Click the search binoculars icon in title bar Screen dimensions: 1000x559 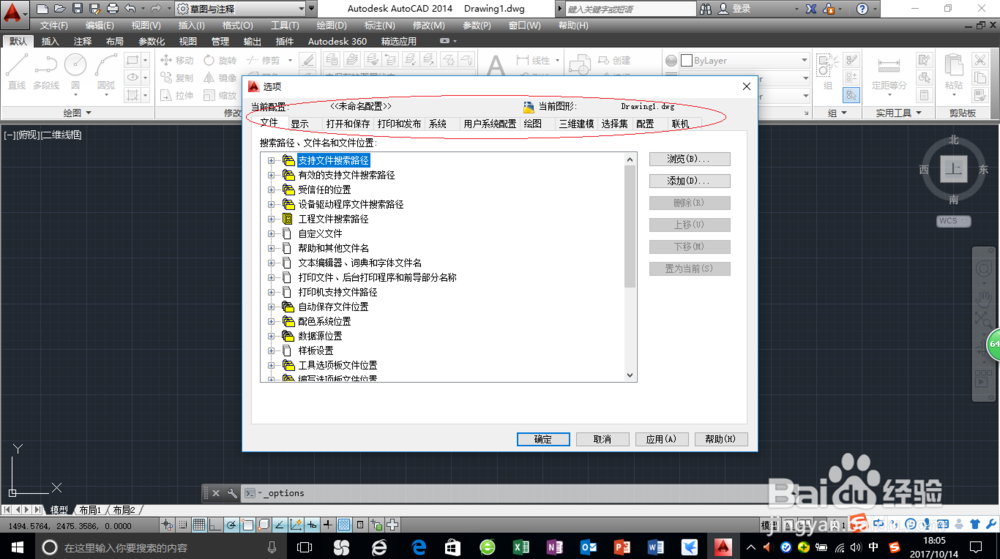click(x=705, y=9)
